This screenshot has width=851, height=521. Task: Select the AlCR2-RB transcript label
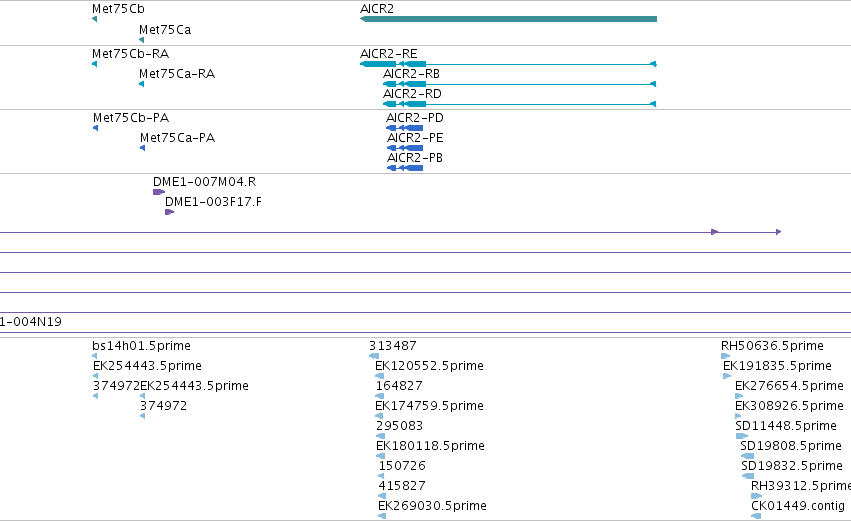411,74
